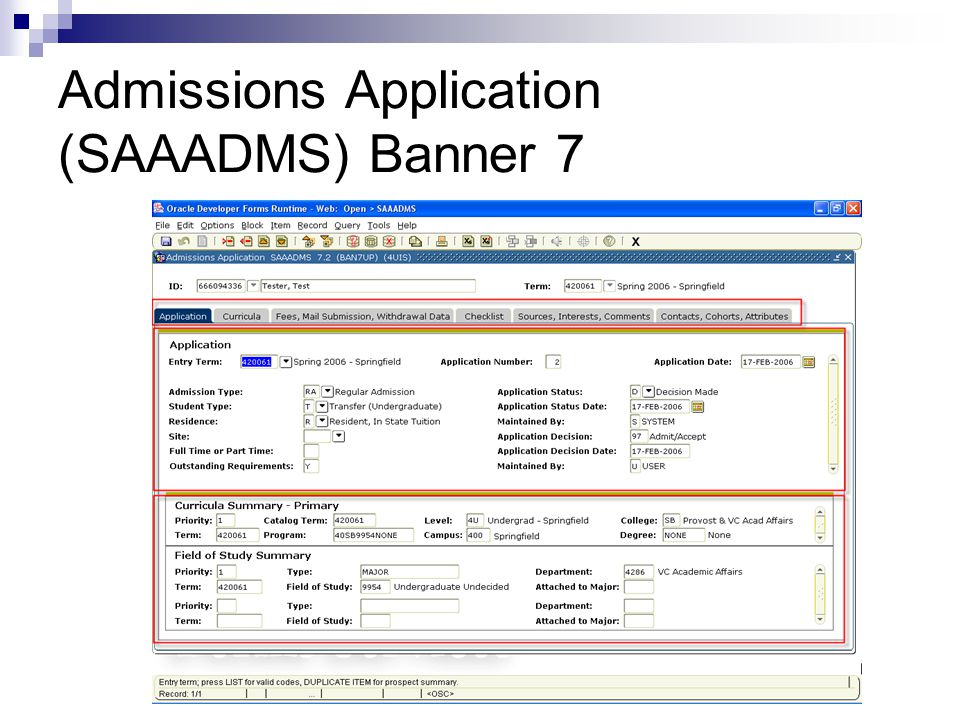Open the Site dropdown arrow
Image resolution: width=960 pixels, height=720 pixels.
coord(339,436)
